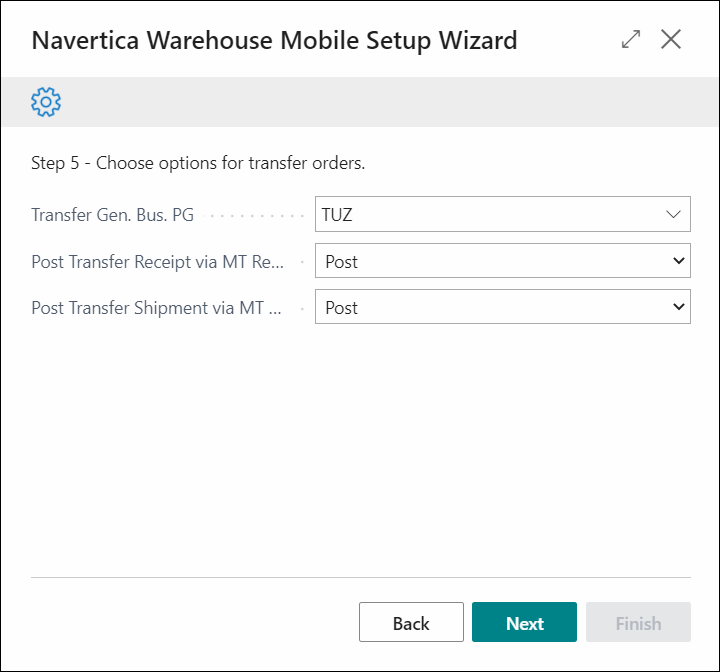
Task: Expand the wizard dialog with the arrow icon
Action: pos(631,39)
